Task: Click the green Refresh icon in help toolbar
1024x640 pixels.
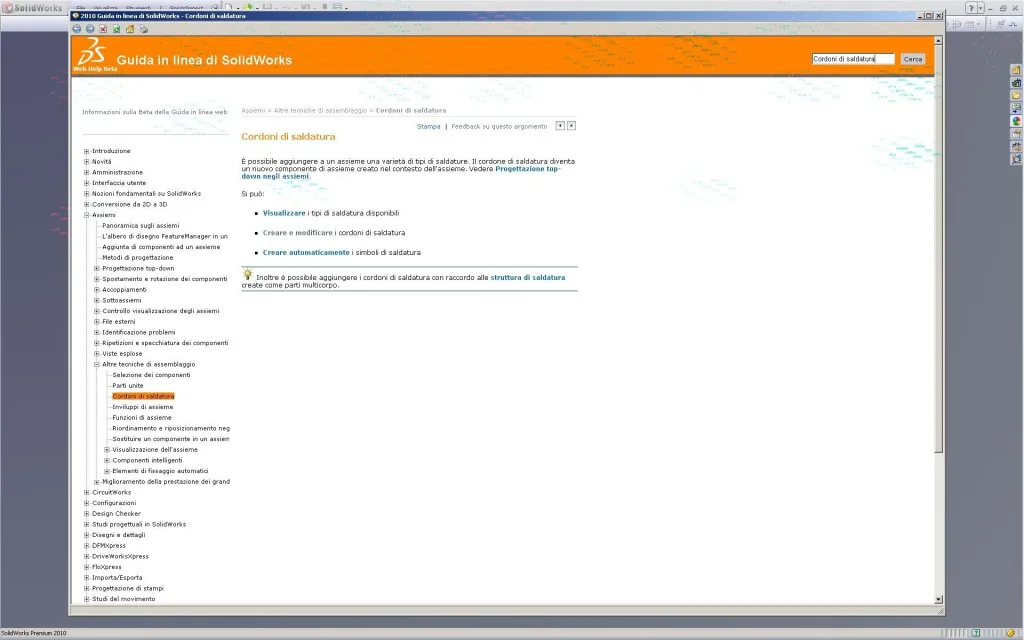Action: point(116,29)
